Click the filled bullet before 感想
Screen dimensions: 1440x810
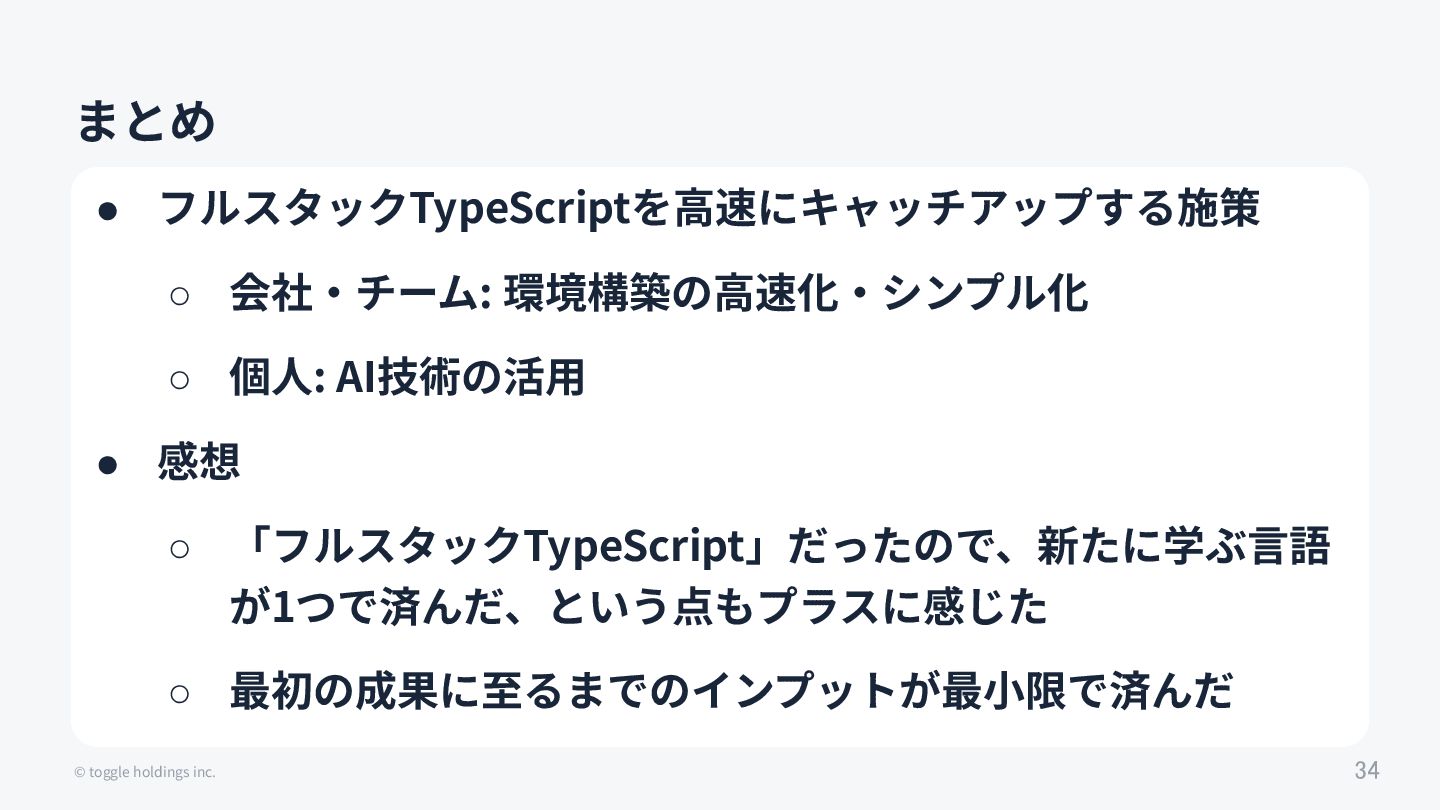pos(109,464)
